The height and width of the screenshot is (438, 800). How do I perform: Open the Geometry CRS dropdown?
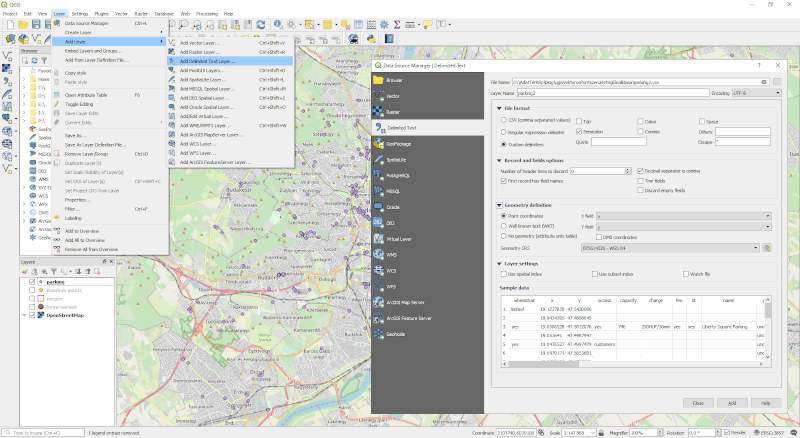coord(670,248)
